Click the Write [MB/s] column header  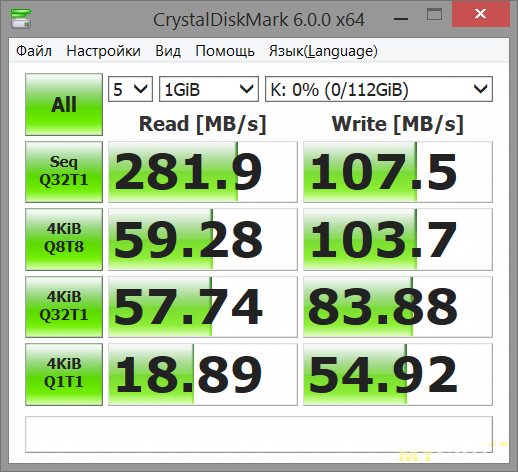coord(398,124)
